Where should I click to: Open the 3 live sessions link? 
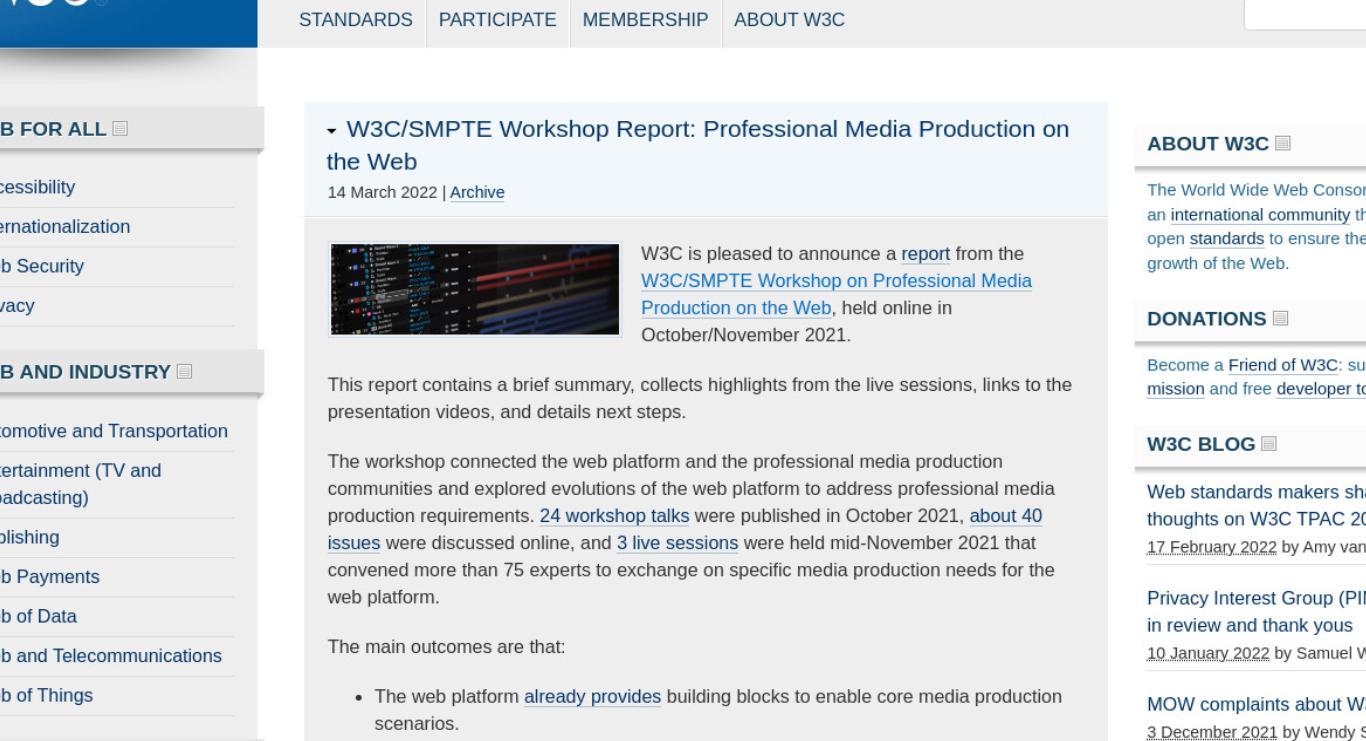click(x=677, y=543)
